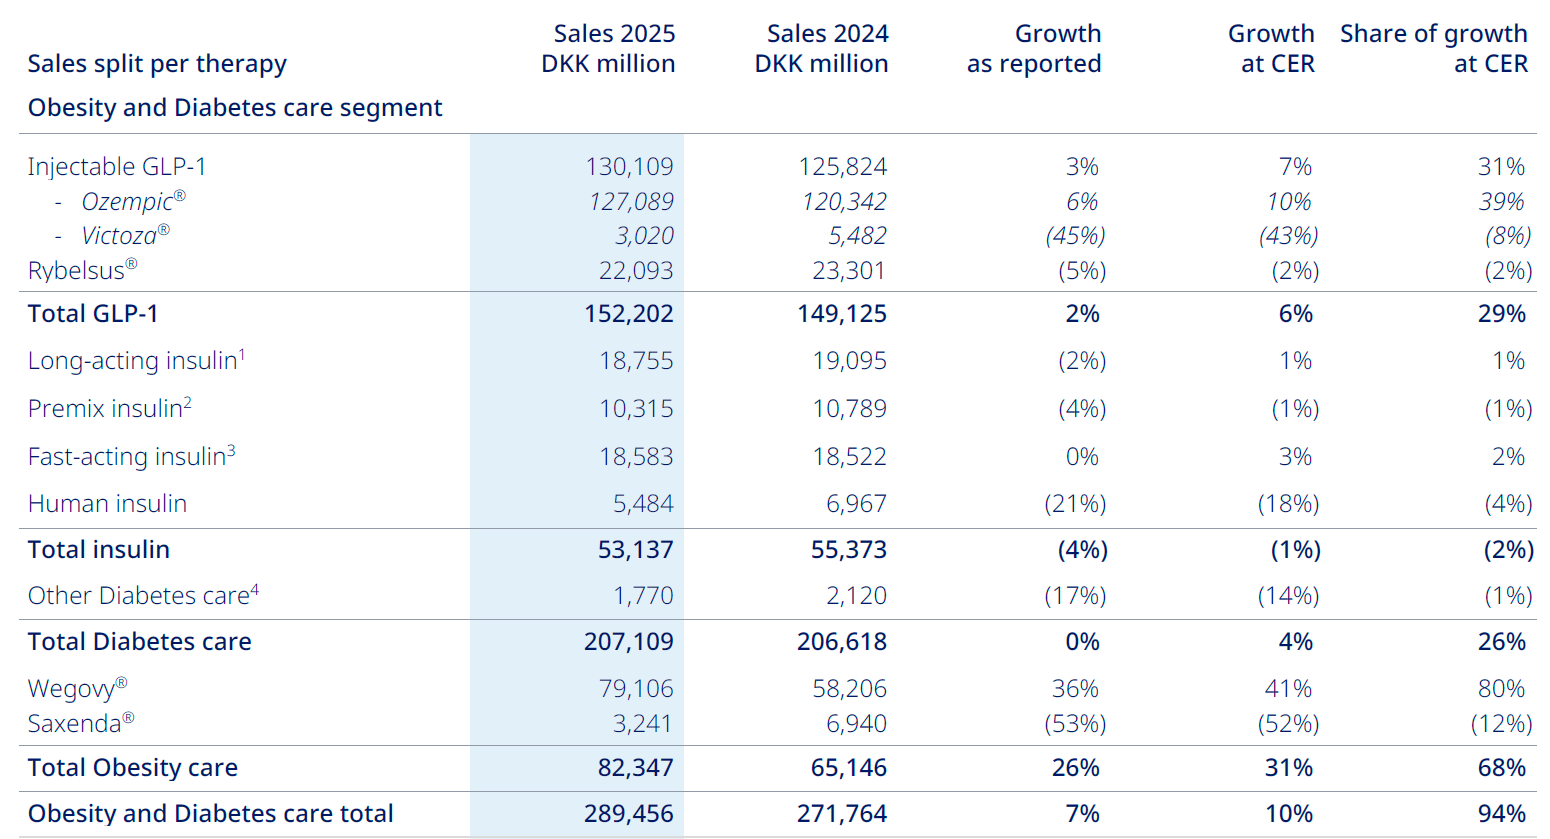Select the Victoza row label
This screenshot has height=839, width=1550.
click(125, 236)
